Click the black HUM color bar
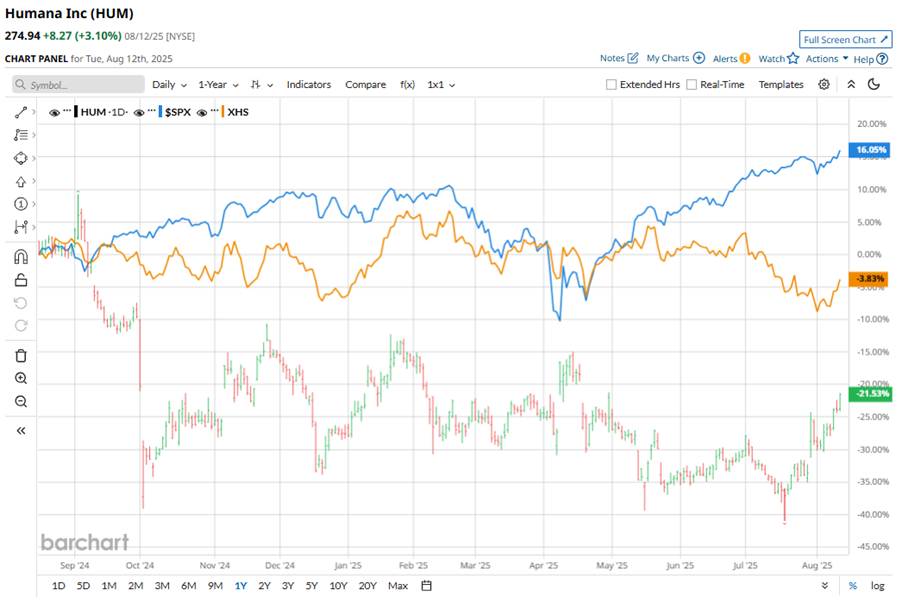The image size is (902, 603). click(x=76, y=112)
